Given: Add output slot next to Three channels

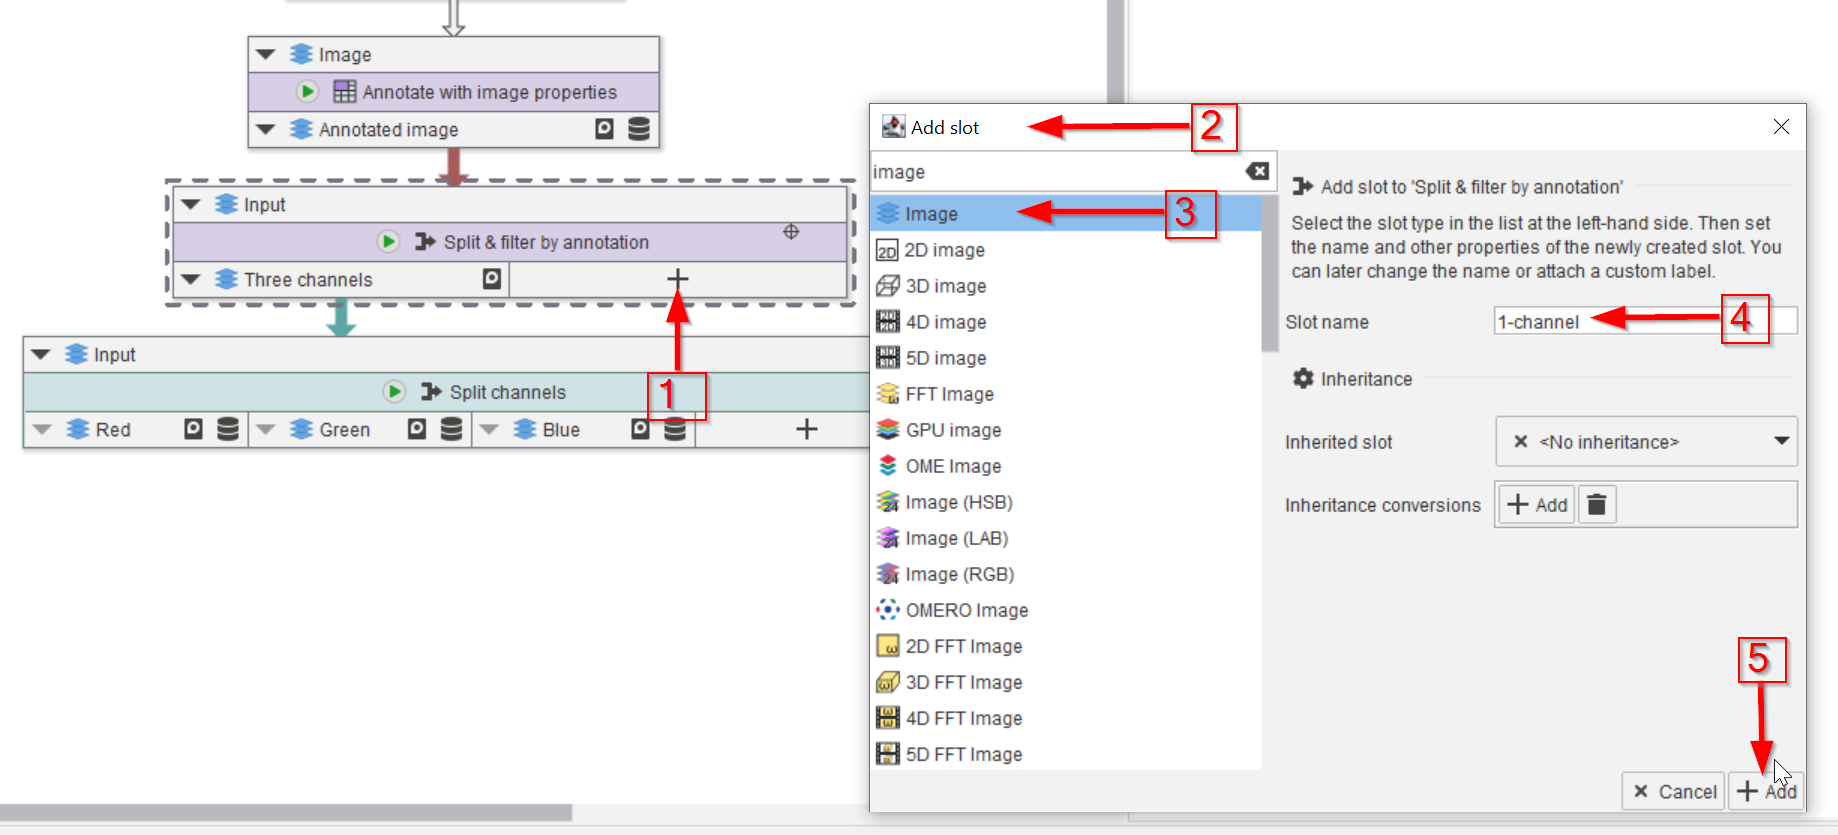Looking at the screenshot, I should coord(677,279).
